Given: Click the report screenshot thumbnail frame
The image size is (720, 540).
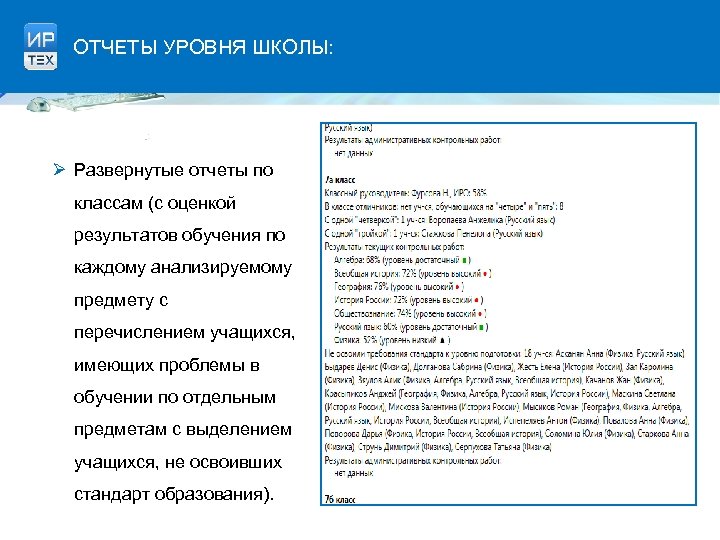Looking at the screenshot, I should click(508, 314).
